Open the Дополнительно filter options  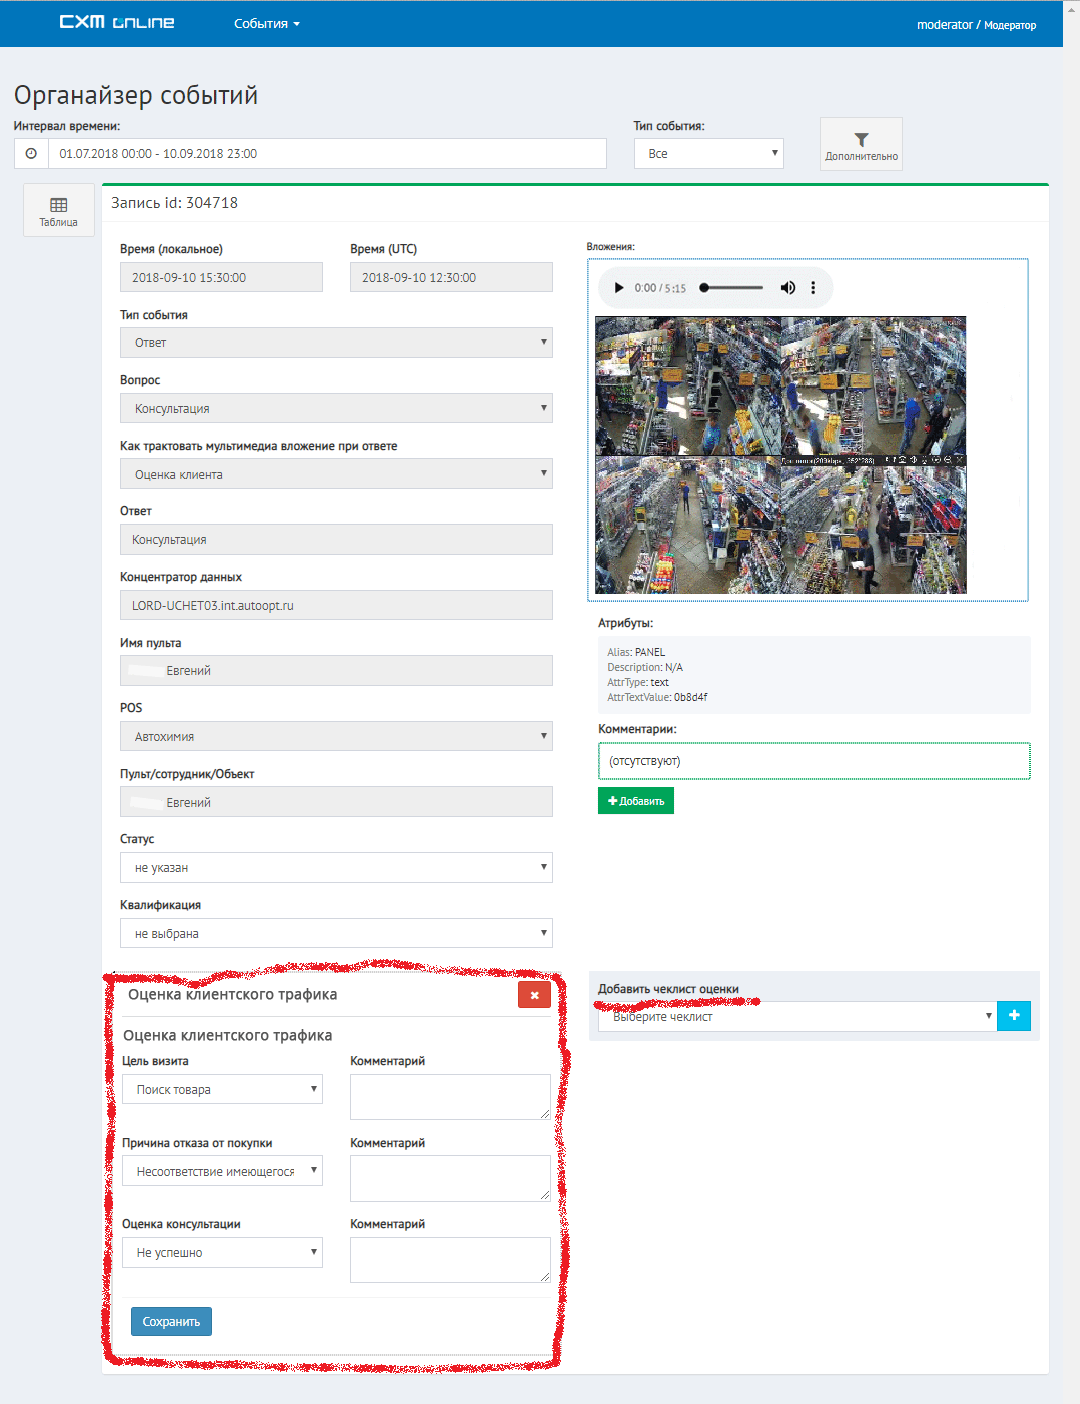point(861,145)
